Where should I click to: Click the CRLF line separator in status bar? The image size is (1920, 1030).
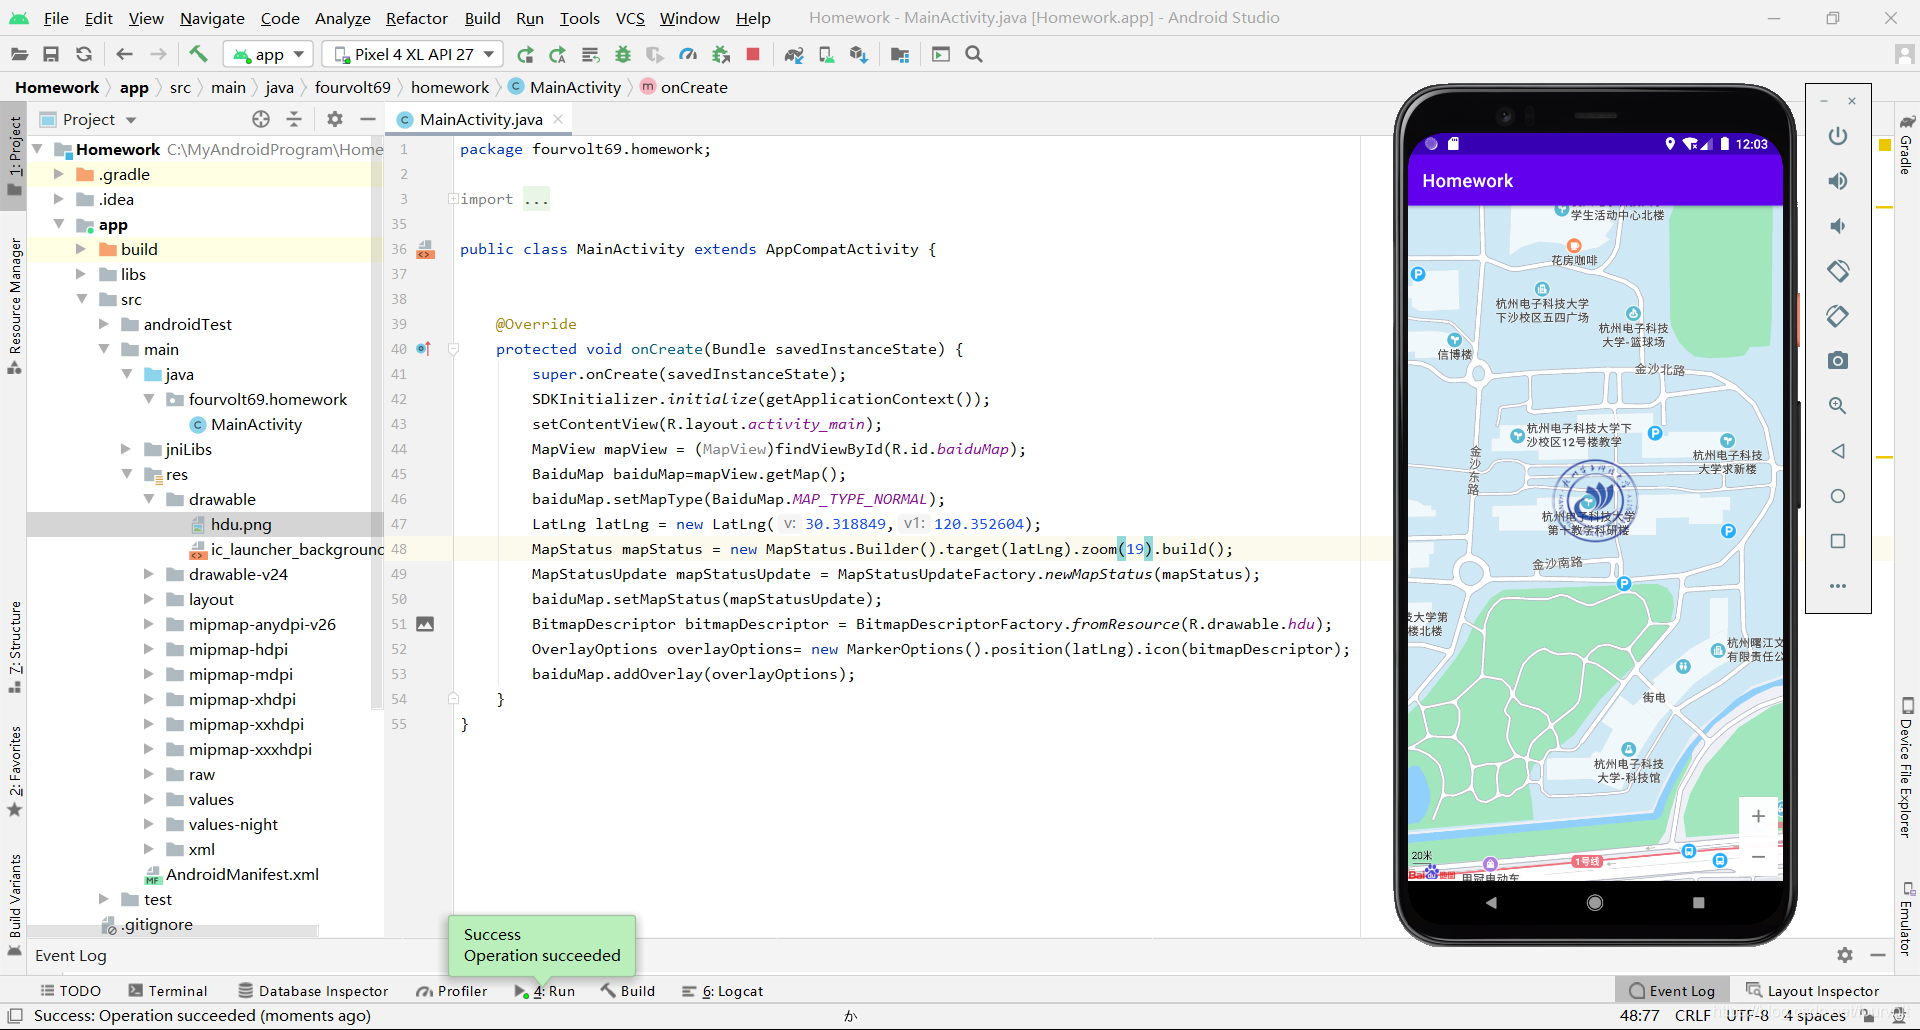click(1692, 1016)
